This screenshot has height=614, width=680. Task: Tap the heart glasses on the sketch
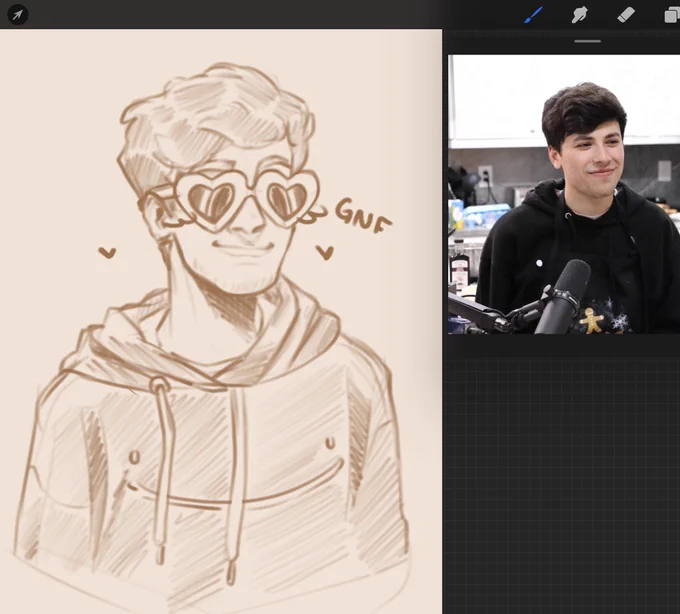pyautogui.click(x=247, y=200)
